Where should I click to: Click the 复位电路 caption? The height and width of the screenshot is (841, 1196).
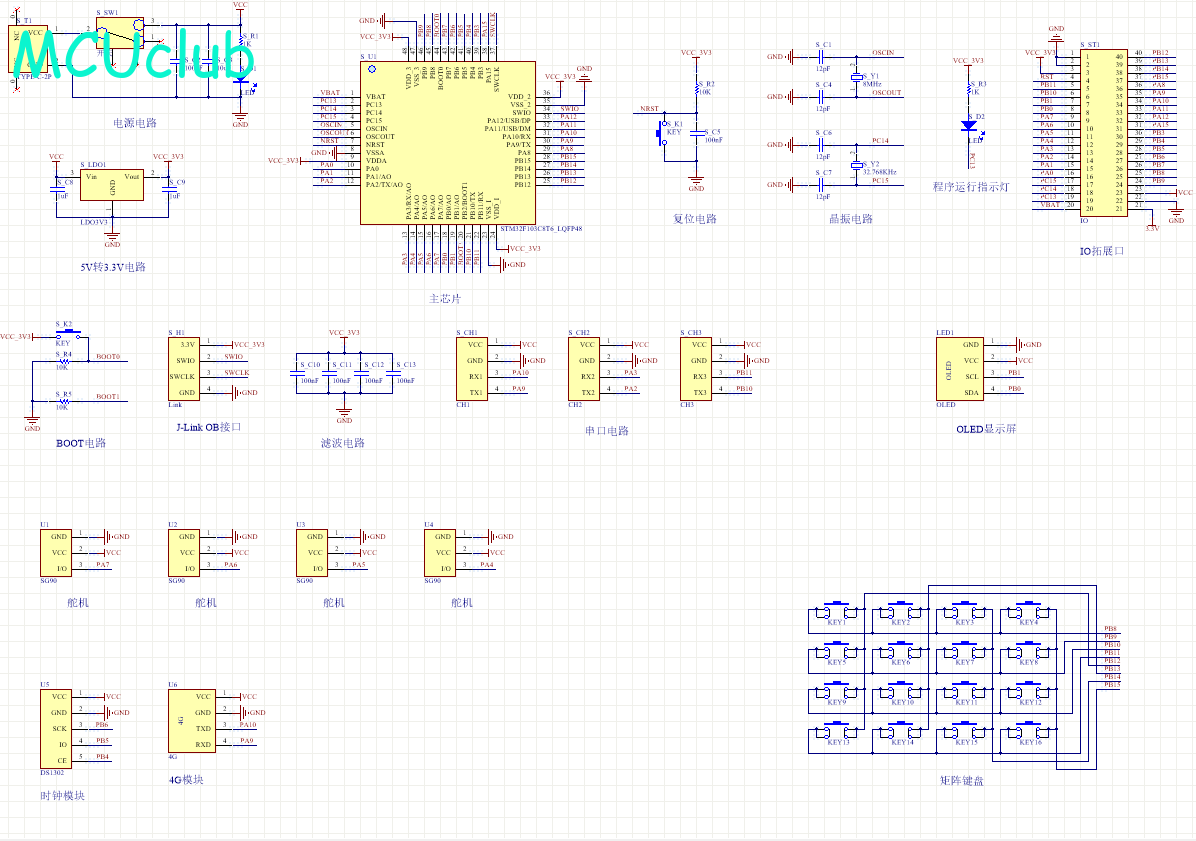coord(695,219)
